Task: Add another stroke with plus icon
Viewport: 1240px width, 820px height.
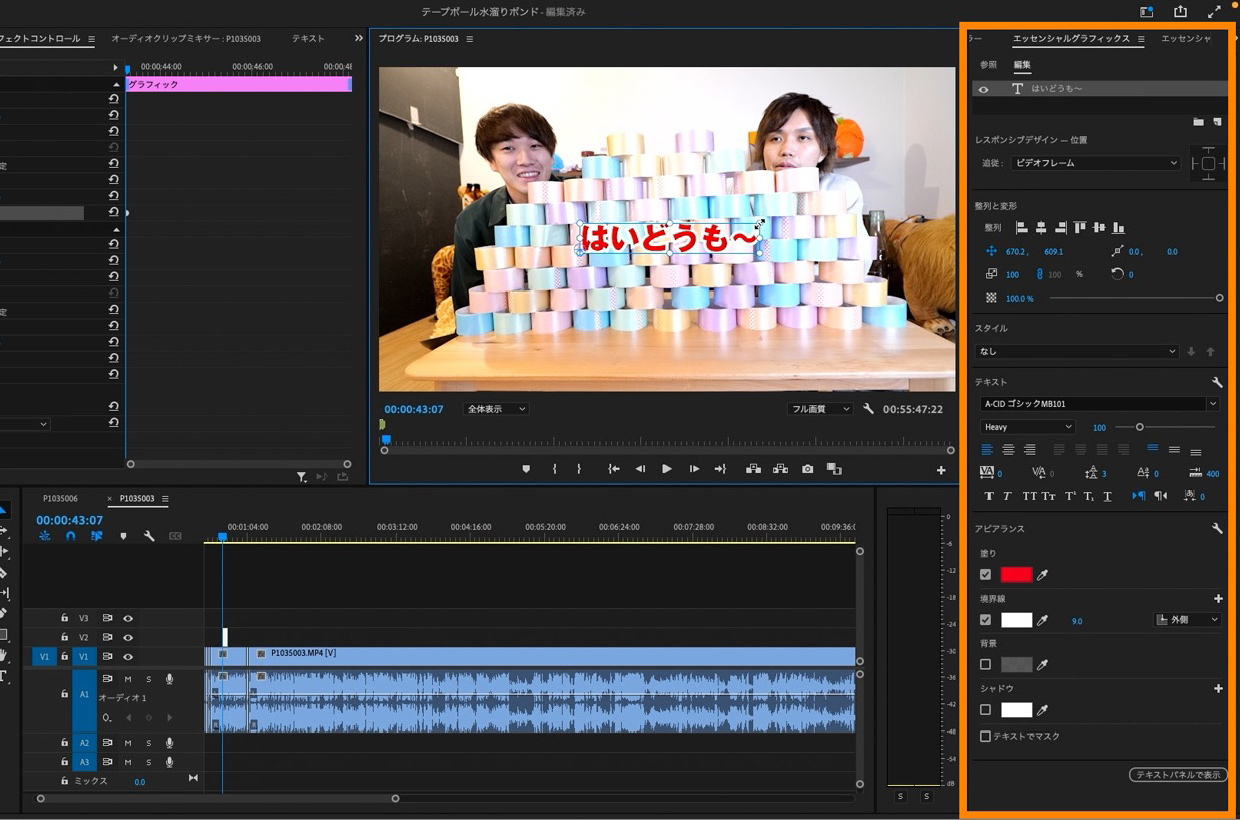Action: click(1218, 599)
